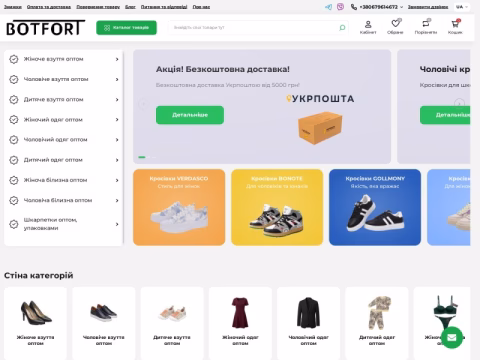Open Дитяче взуття оптом category wall tile

pos(172,323)
